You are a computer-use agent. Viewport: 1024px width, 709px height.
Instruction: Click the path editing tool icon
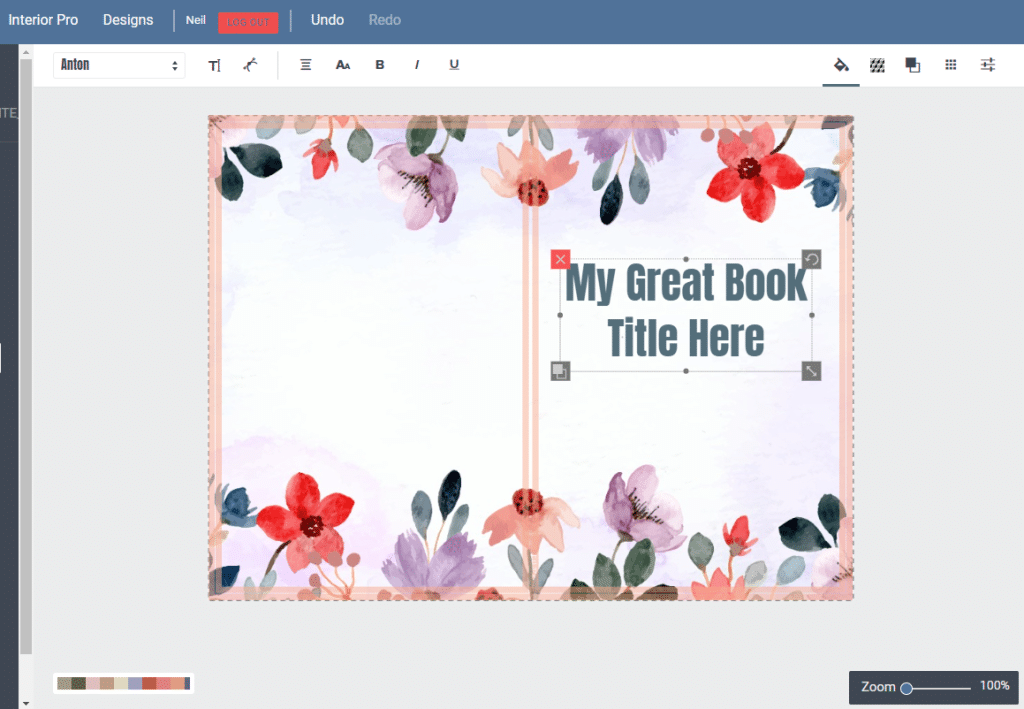251,64
